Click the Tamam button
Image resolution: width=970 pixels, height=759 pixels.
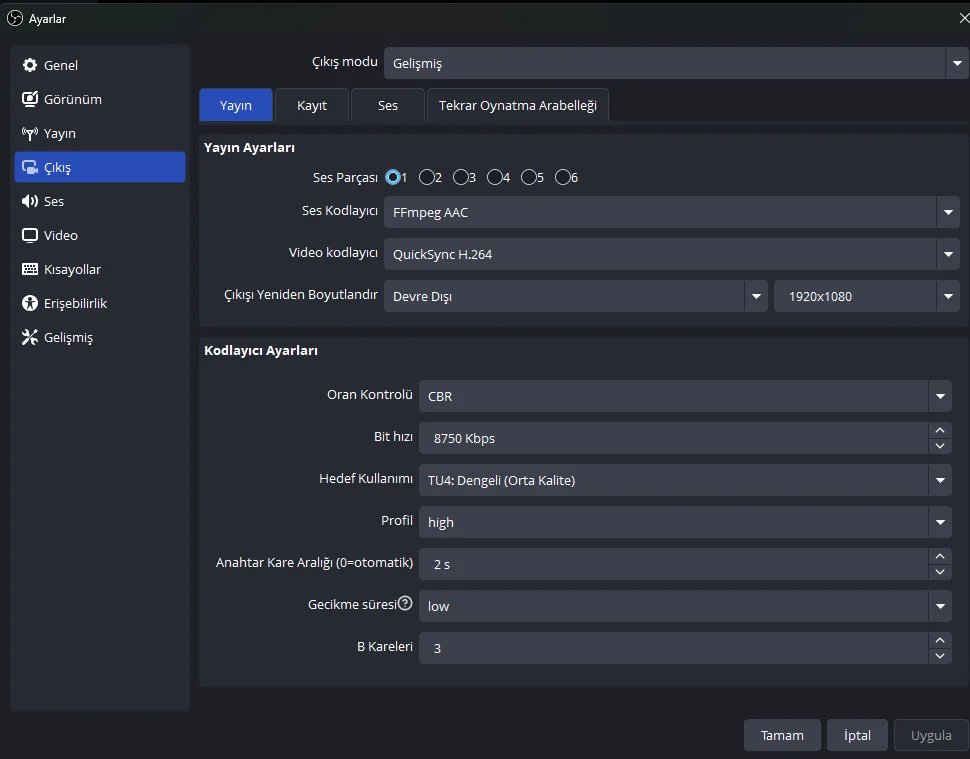pos(782,735)
